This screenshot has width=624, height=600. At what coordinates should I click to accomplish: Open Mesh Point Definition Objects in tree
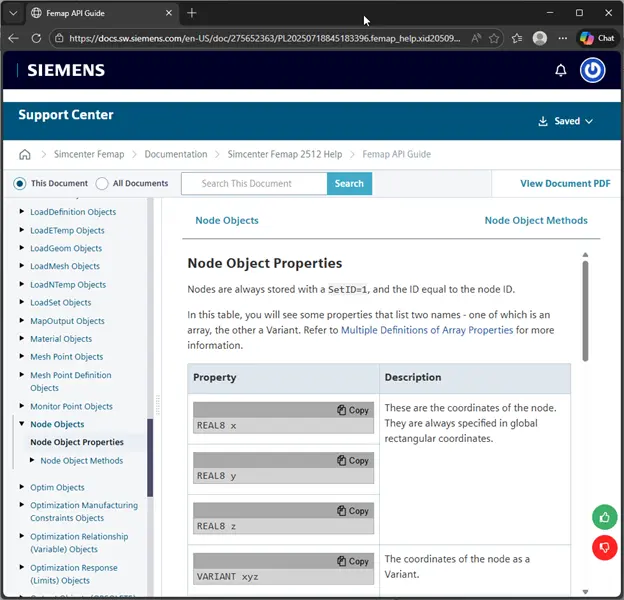pos(71,381)
